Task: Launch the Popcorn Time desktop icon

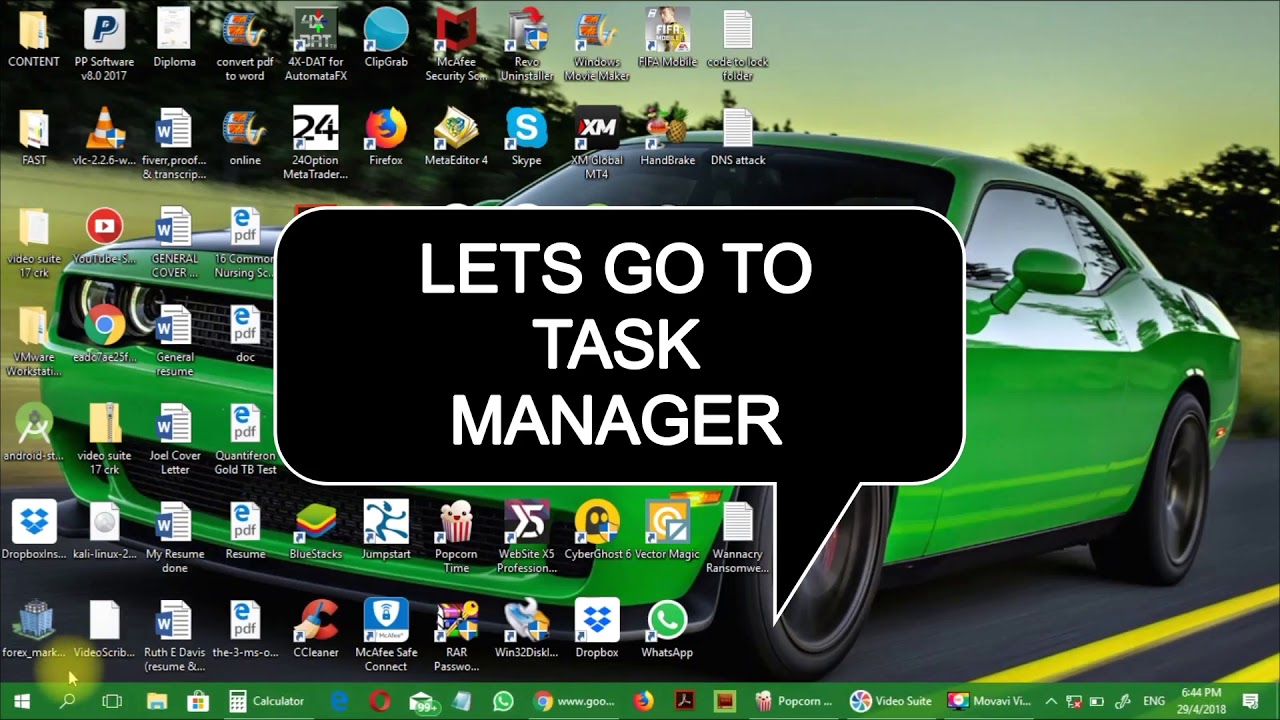Action: [456, 537]
